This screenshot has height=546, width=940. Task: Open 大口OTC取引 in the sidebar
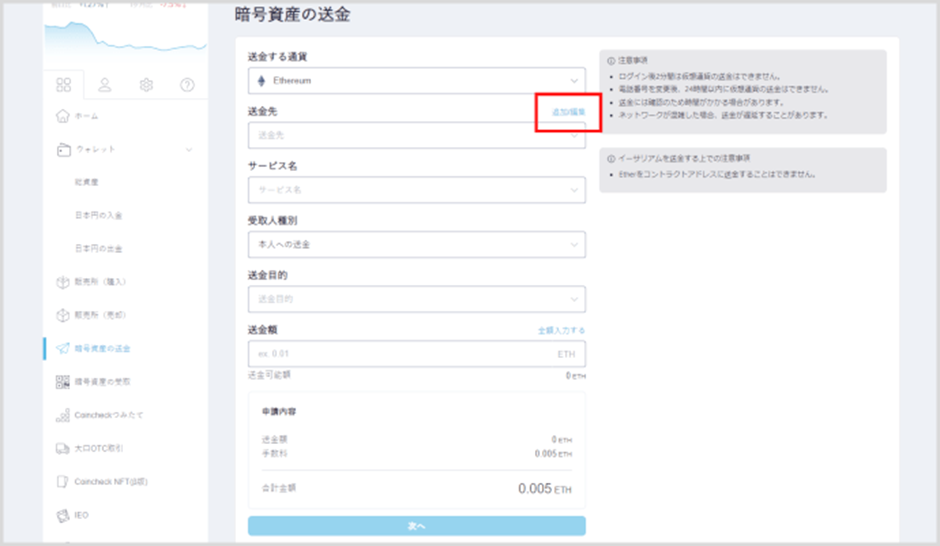point(98,448)
